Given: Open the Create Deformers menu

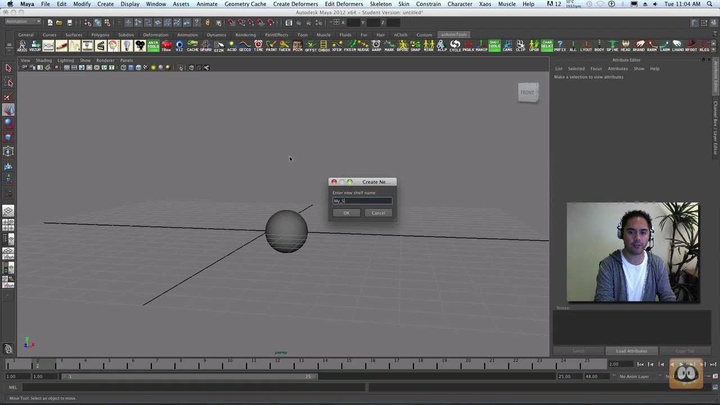Looking at the screenshot, I should pos(295,4).
